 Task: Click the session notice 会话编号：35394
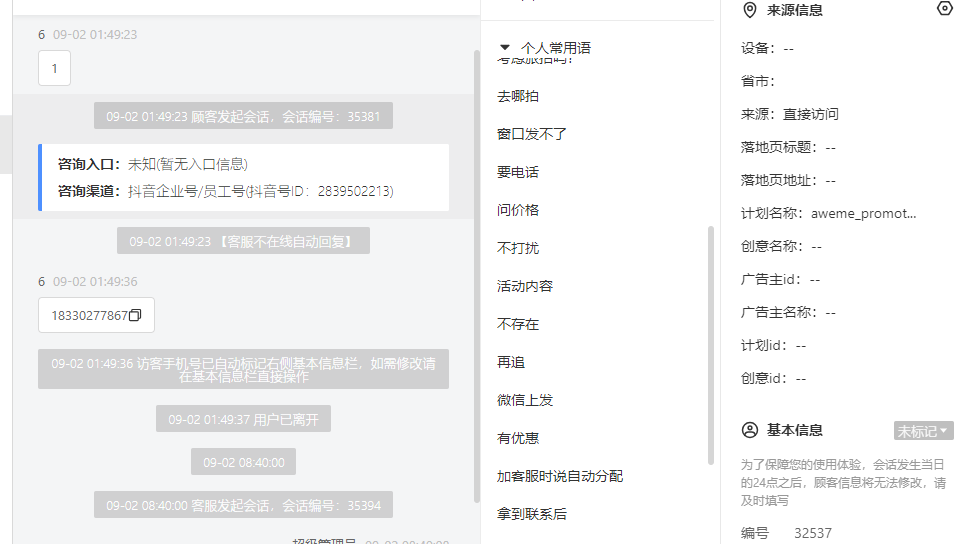click(243, 506)
